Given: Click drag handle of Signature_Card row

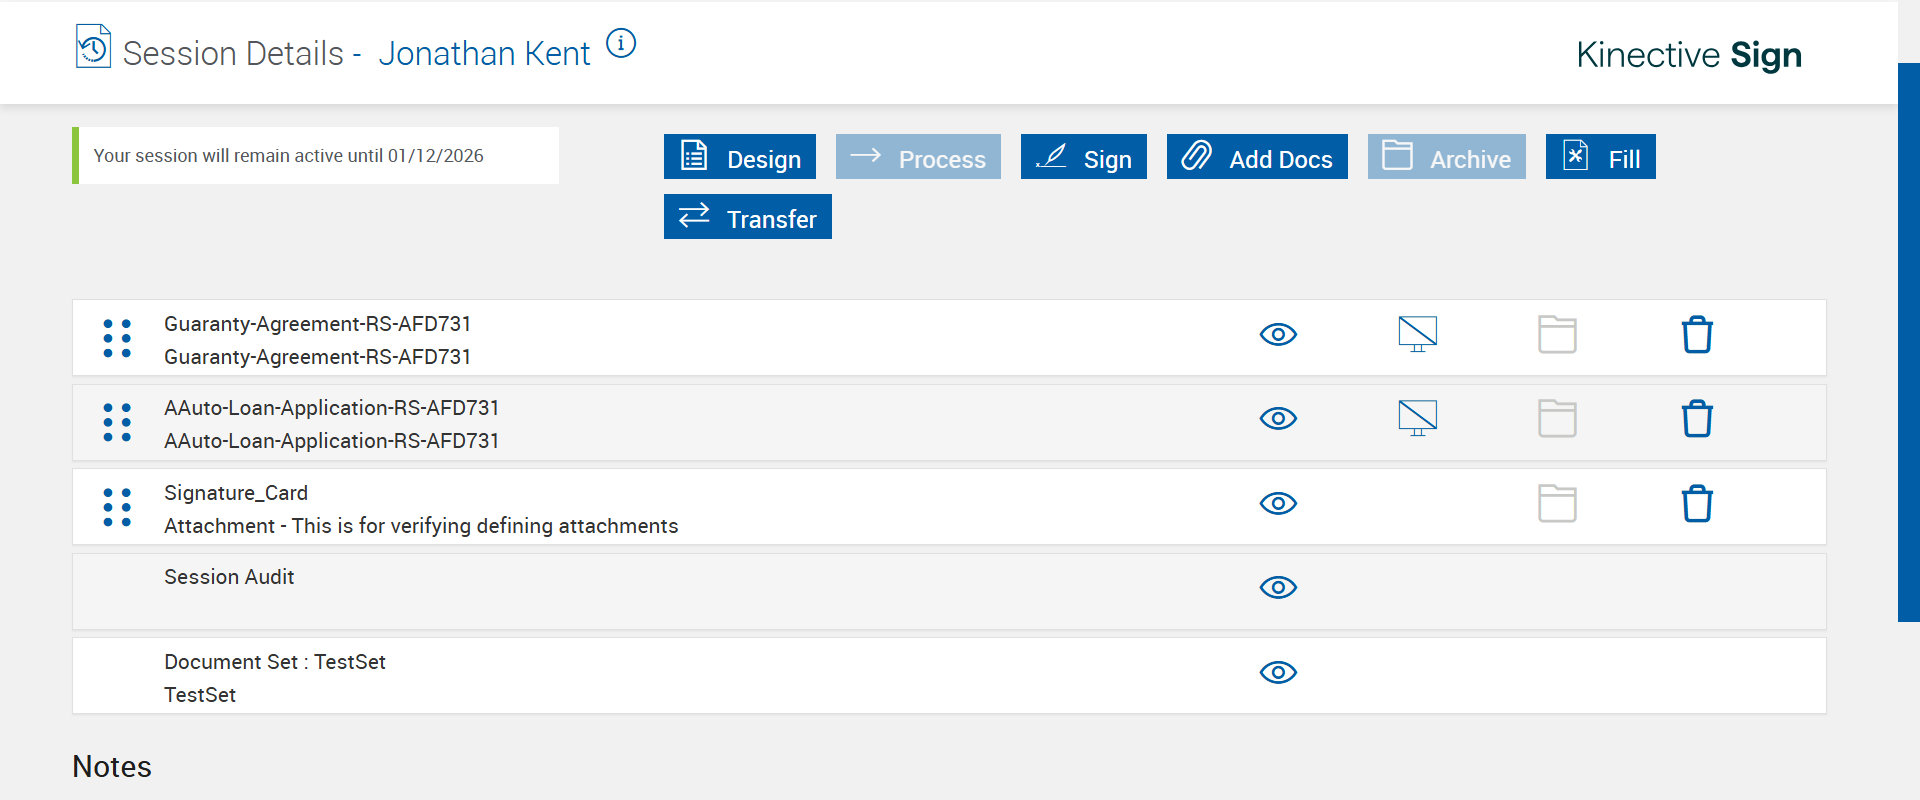Looking at the screenshot, I should [x=117, y=508].
